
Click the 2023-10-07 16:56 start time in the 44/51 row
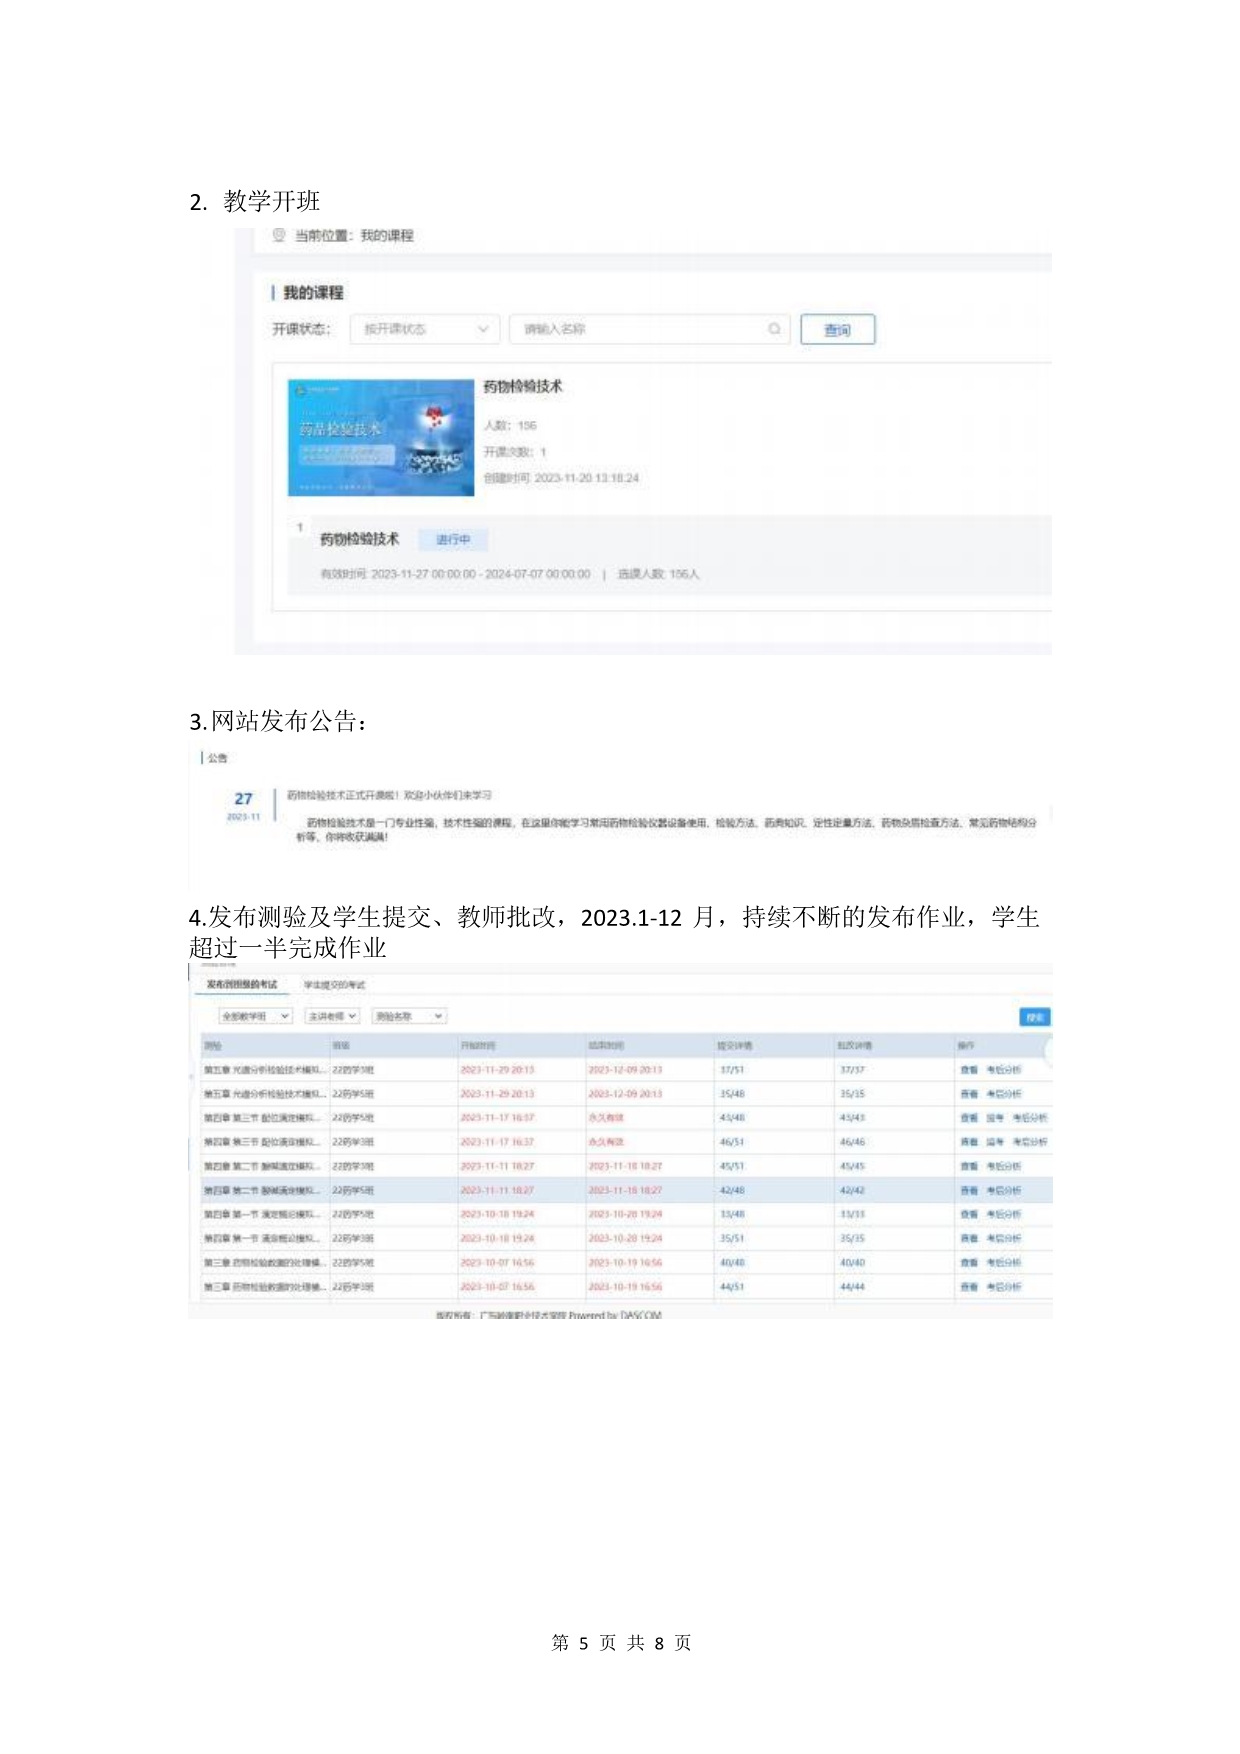pyautogui.click(x=497, y=1287)
